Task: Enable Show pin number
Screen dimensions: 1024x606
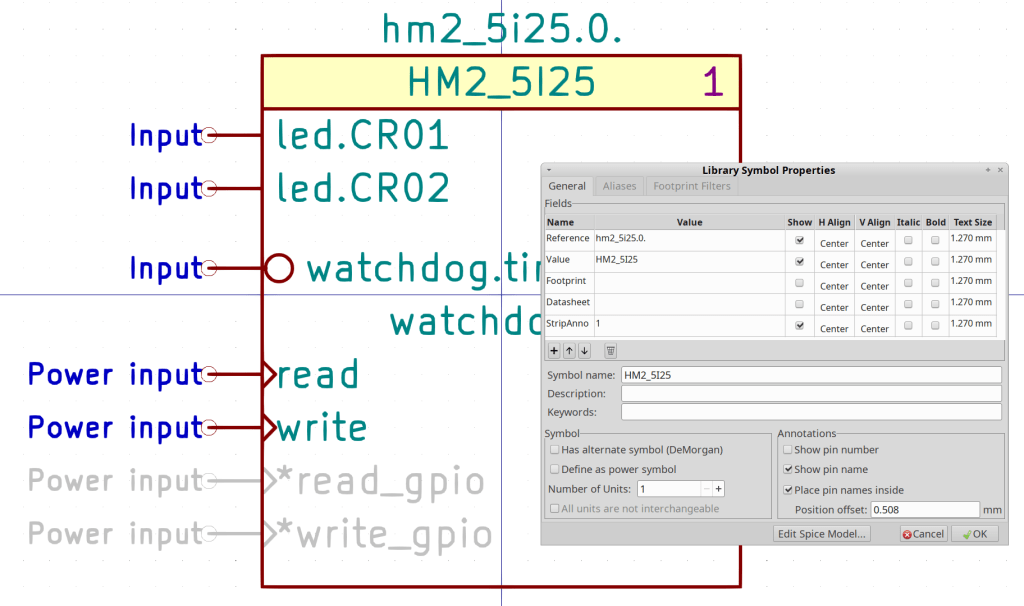Action: (x=786, y=450)
